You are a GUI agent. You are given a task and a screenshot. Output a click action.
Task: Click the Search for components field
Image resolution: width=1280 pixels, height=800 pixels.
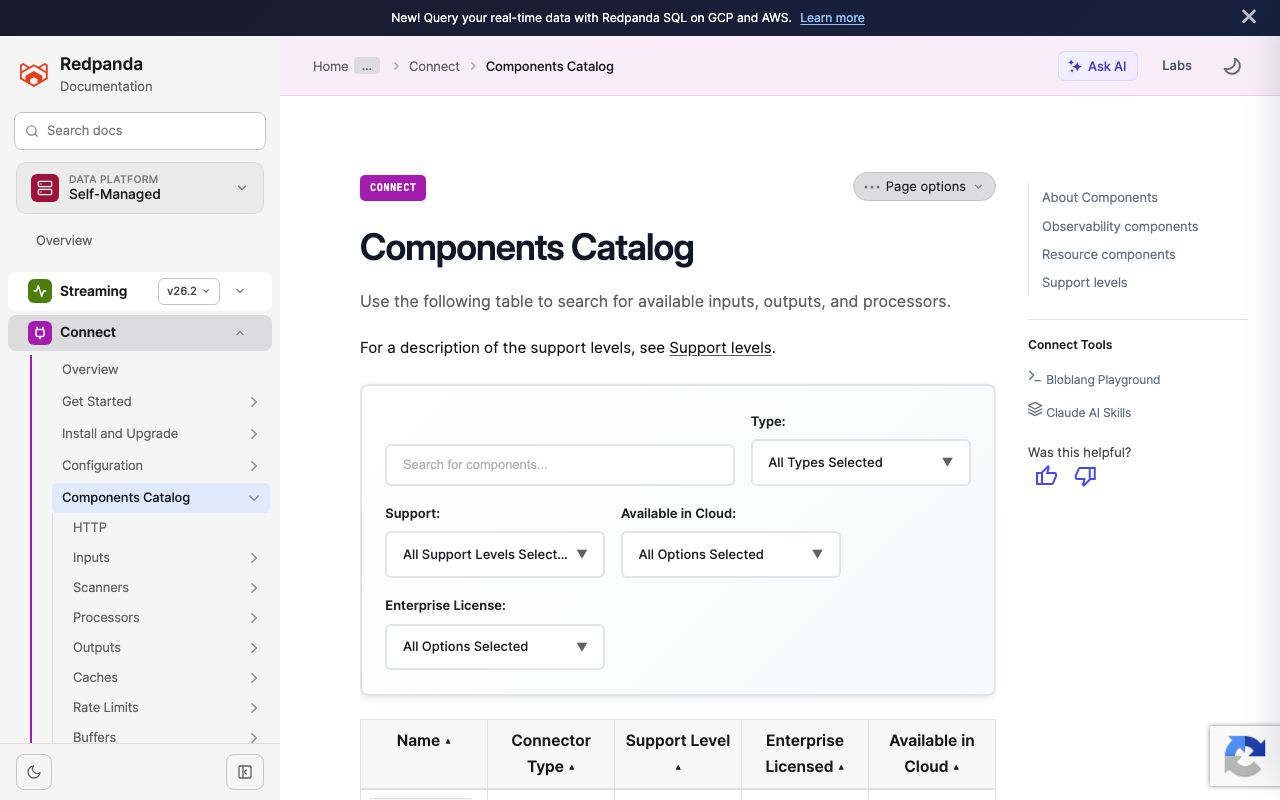click(560, 465)
